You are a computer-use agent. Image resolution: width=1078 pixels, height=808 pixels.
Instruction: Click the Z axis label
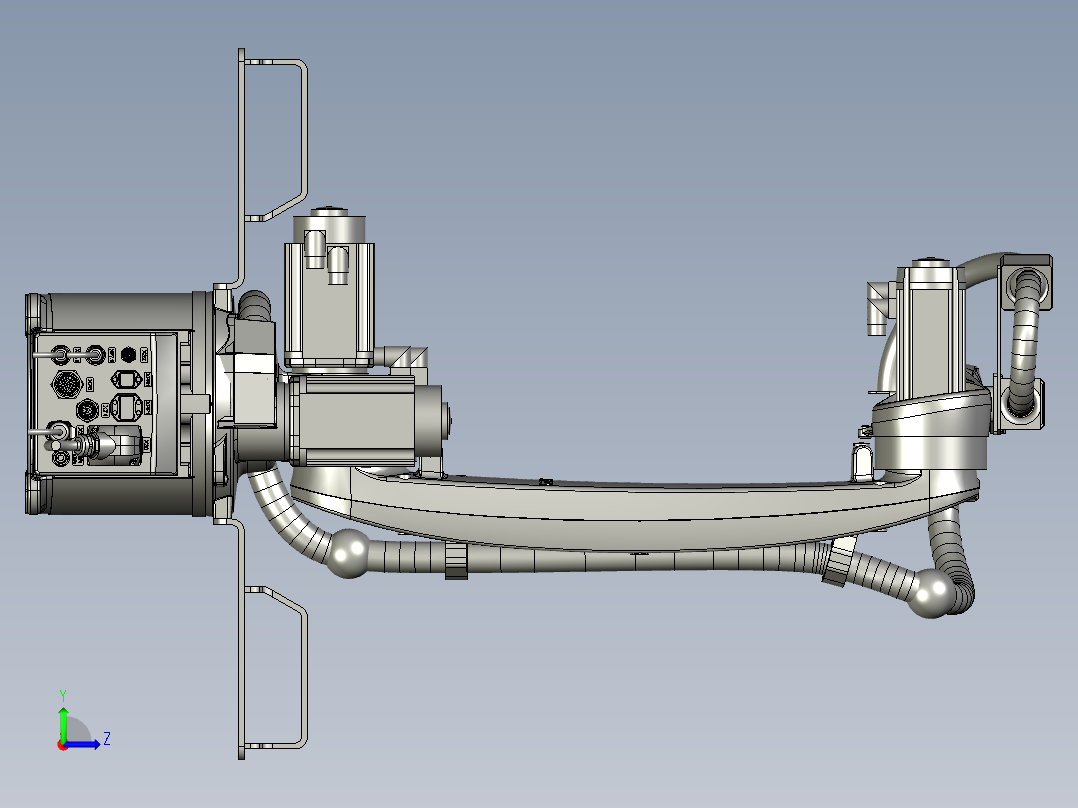tap(107, 738)
